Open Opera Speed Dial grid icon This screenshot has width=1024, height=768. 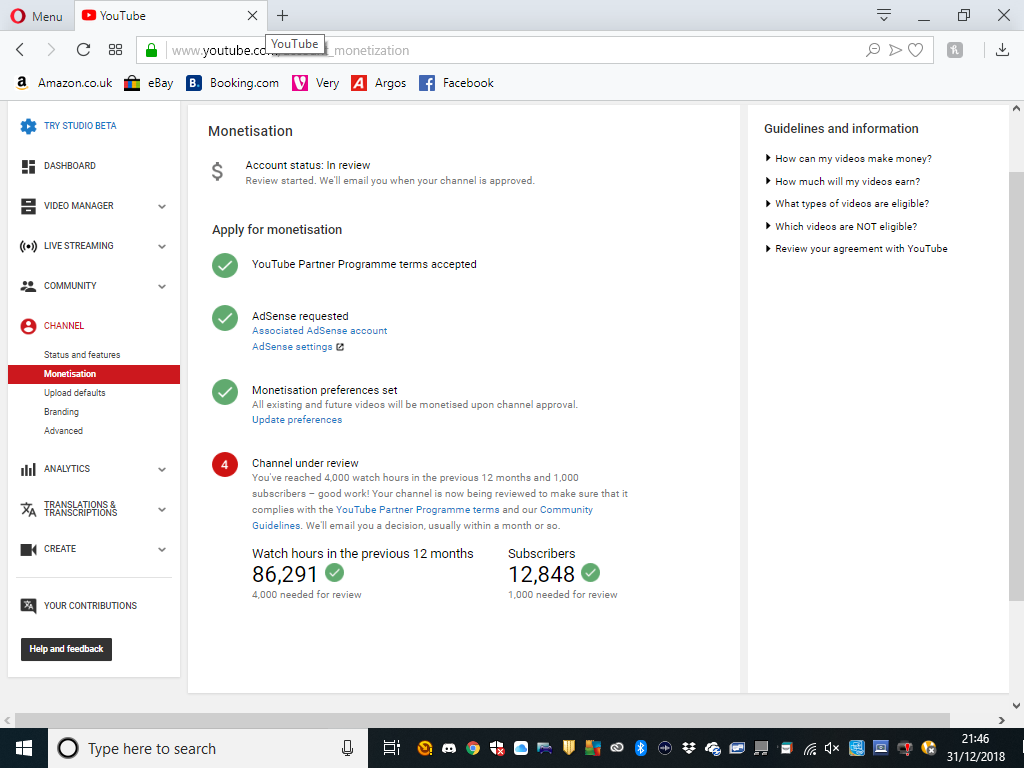click(116, 50)
